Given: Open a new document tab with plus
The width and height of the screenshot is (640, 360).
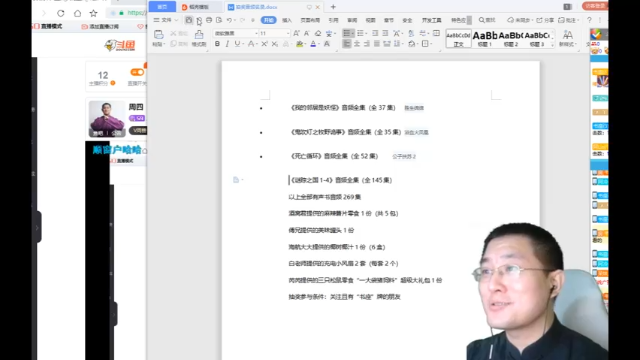Looking at the screenshot, I should pos(333,7).
